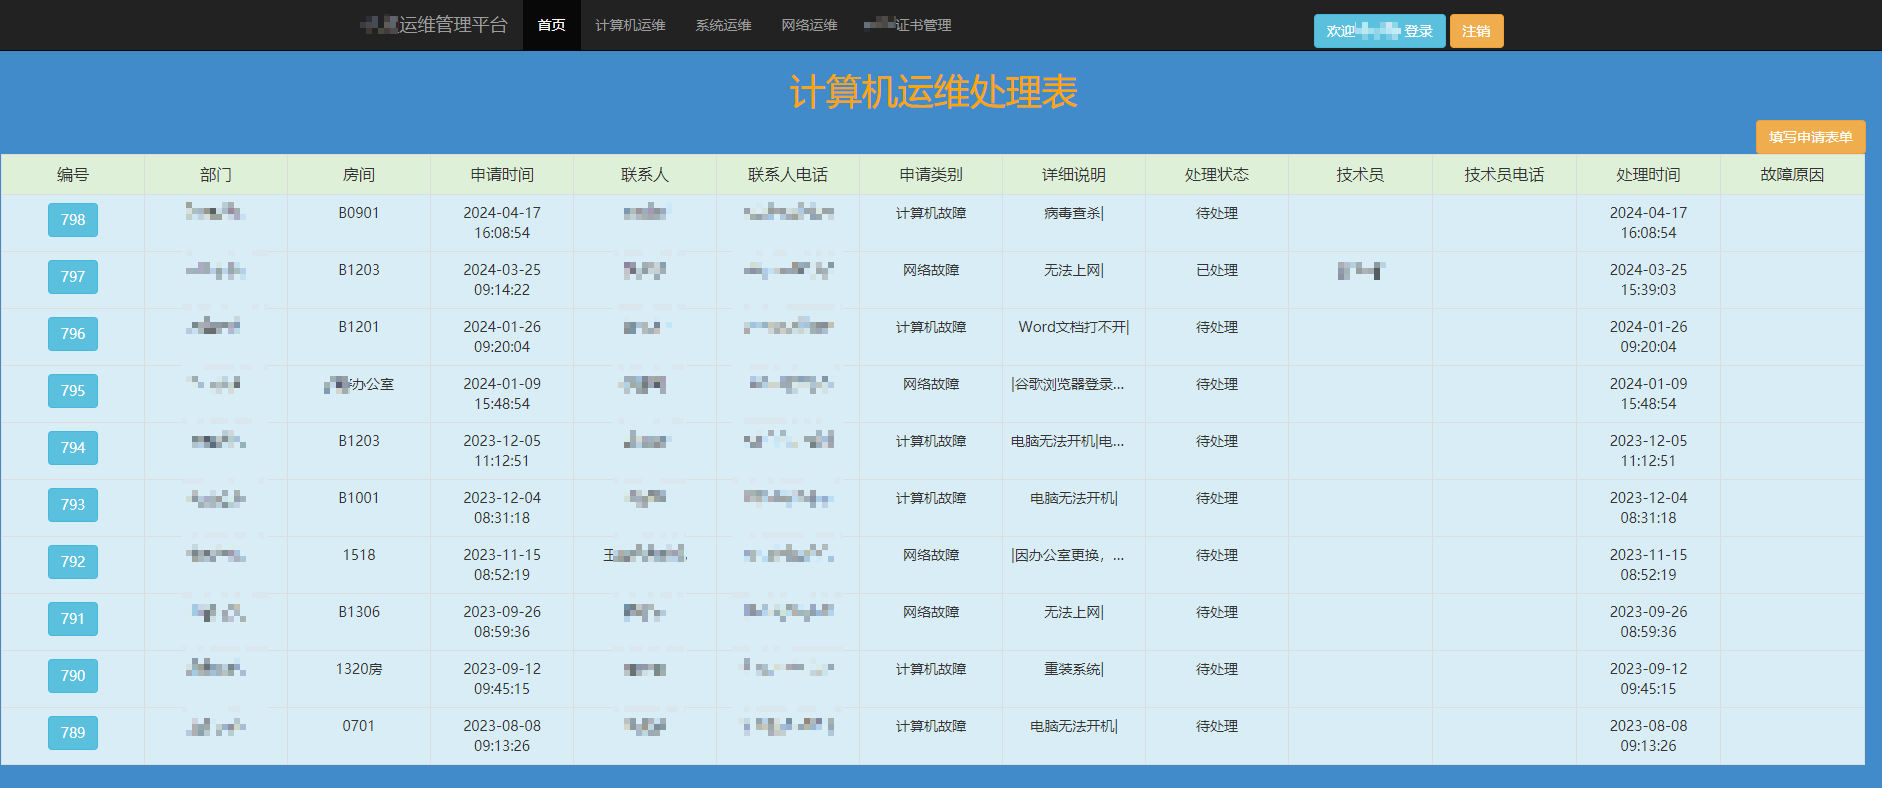Click the 申请类别 column header
The image size is (1882, 788).
point(931,175)
